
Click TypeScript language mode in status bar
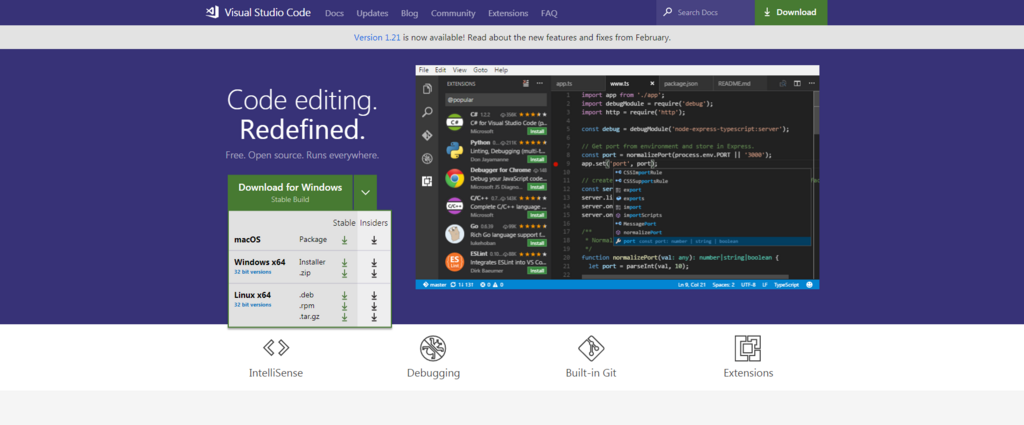click(787, 285)
